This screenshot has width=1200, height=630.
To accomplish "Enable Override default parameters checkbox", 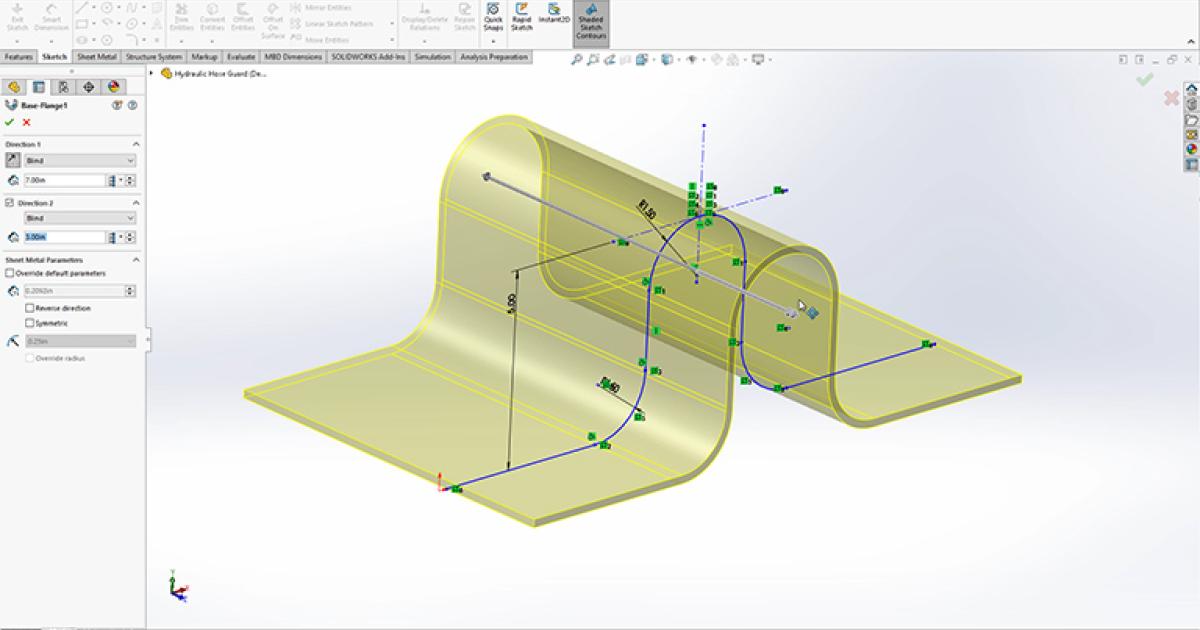I will point(10,273).
